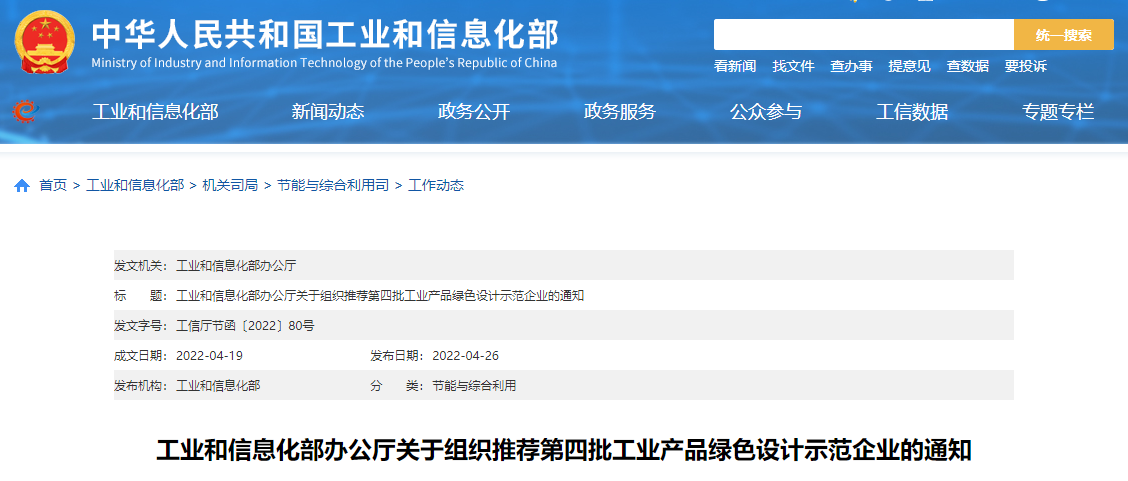Click 机关司局 in the breadcrumb

[230, 185]
